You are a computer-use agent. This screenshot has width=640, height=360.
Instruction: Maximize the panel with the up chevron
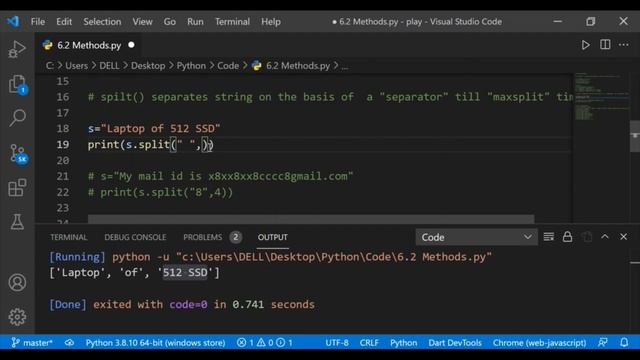pyautogui.click(x=605, y=237)
